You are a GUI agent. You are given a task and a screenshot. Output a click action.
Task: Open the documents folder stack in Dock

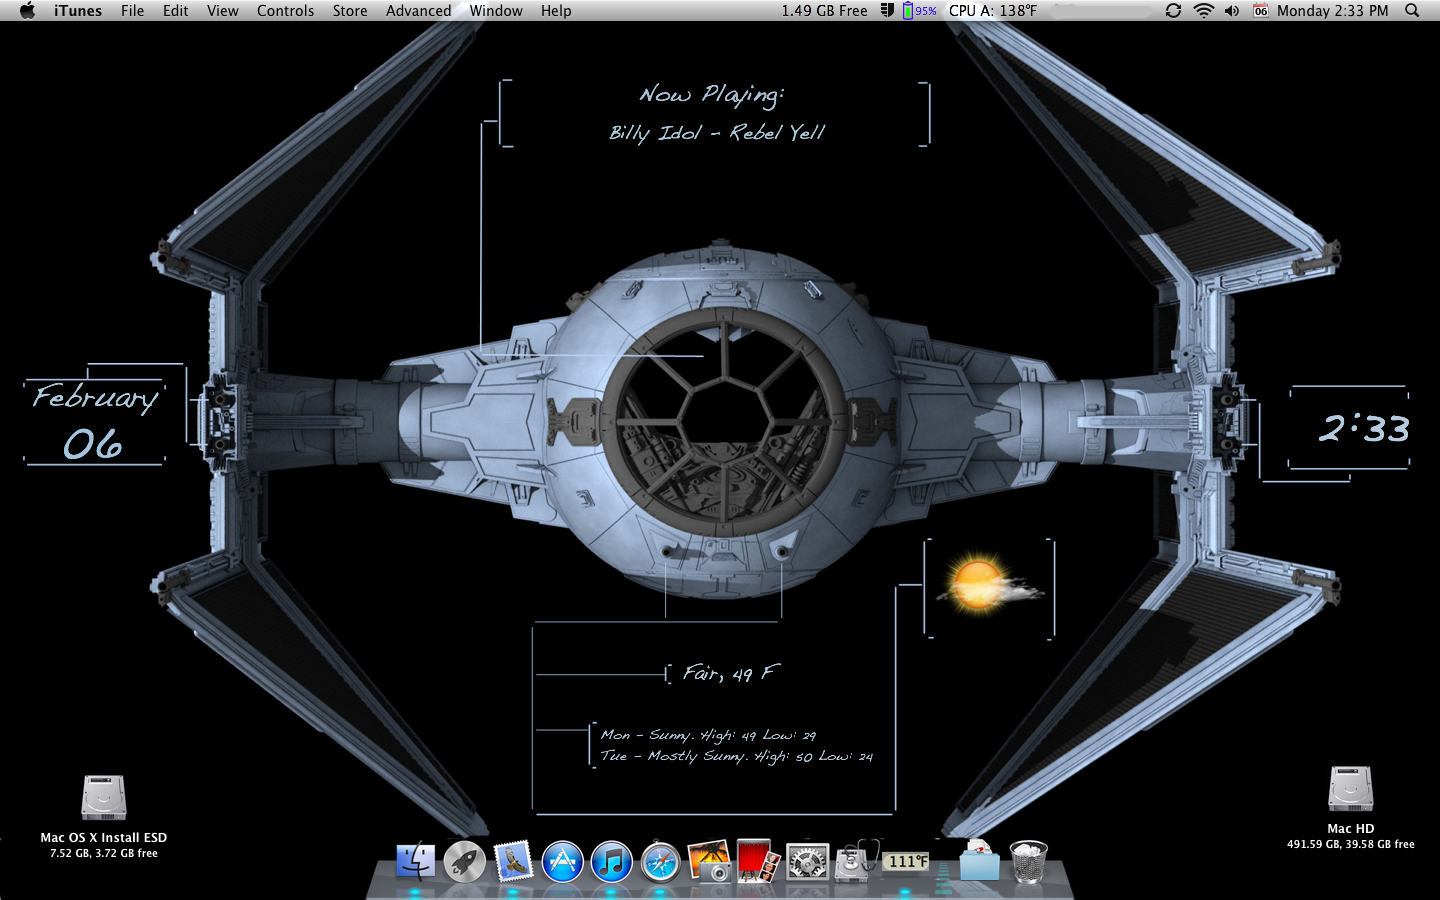click(x=979, y=861)
